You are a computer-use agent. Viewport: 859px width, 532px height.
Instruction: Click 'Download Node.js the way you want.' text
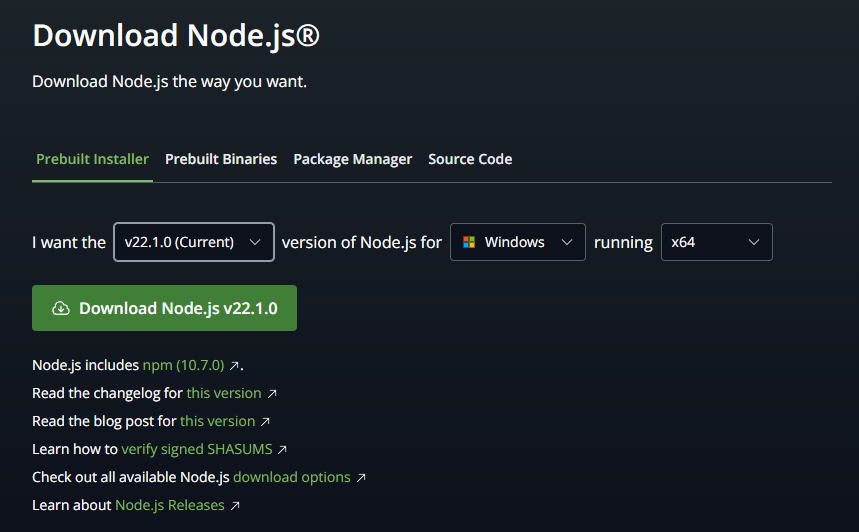coord(169,81)
